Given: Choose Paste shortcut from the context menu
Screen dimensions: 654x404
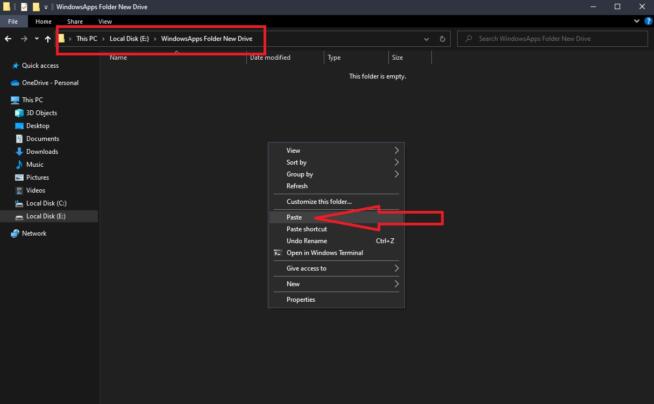Looking at the screenshot, I should click(x=336, y=229).
